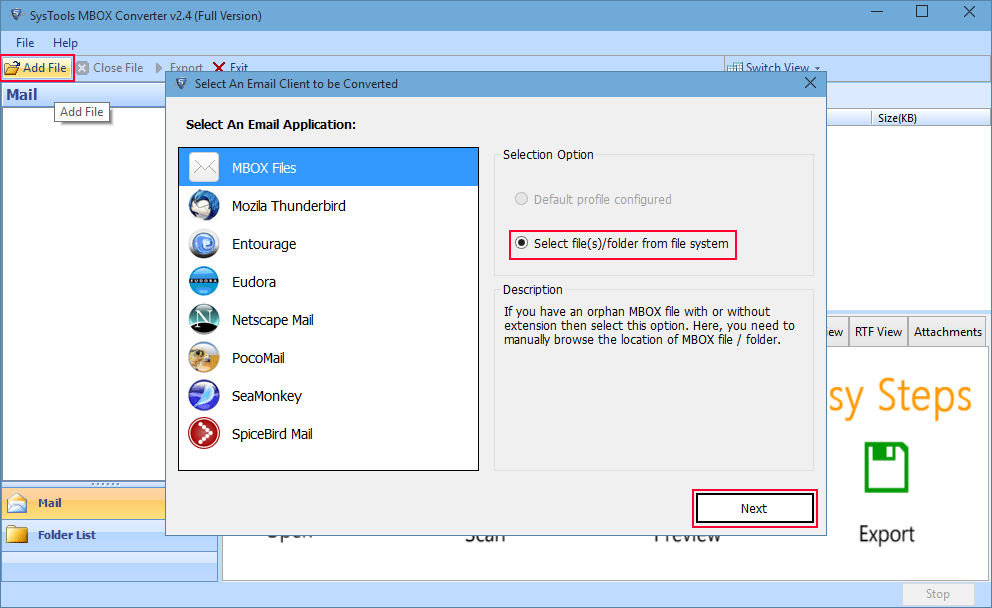Select the 'SeaMonkey' list label

266,396
